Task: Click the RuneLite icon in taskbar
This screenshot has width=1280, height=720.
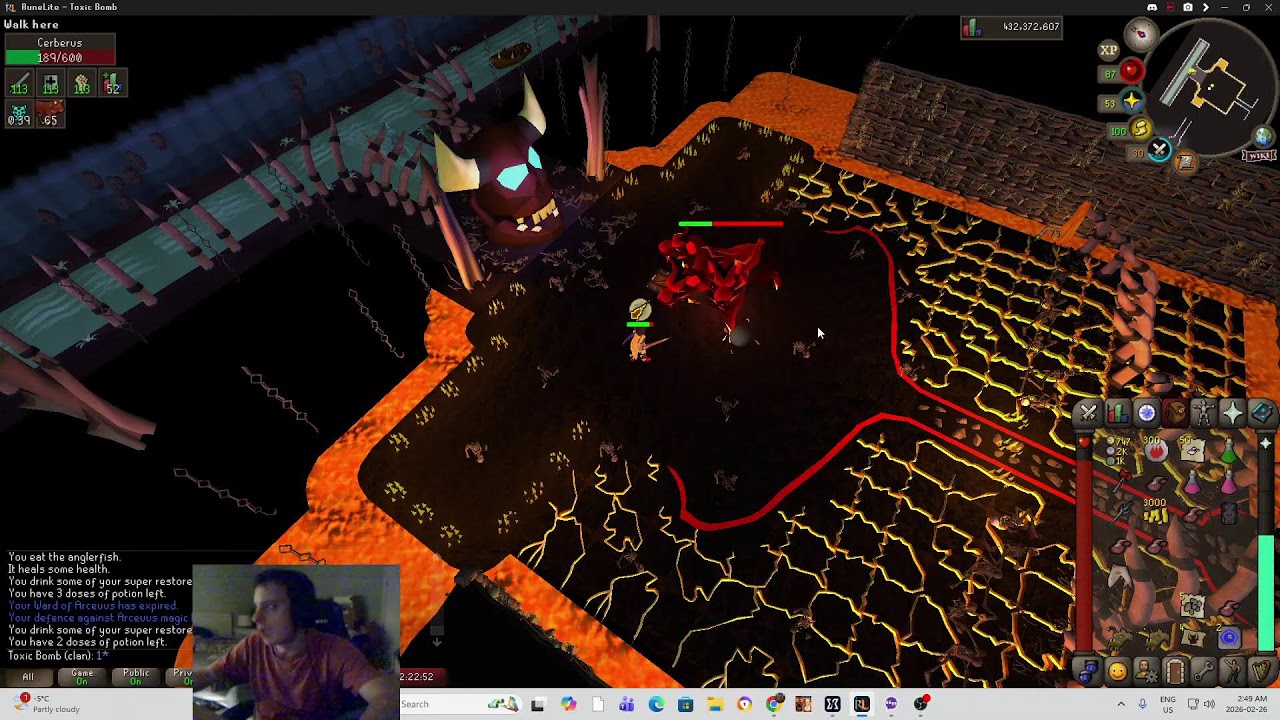Action: [862, 704]
